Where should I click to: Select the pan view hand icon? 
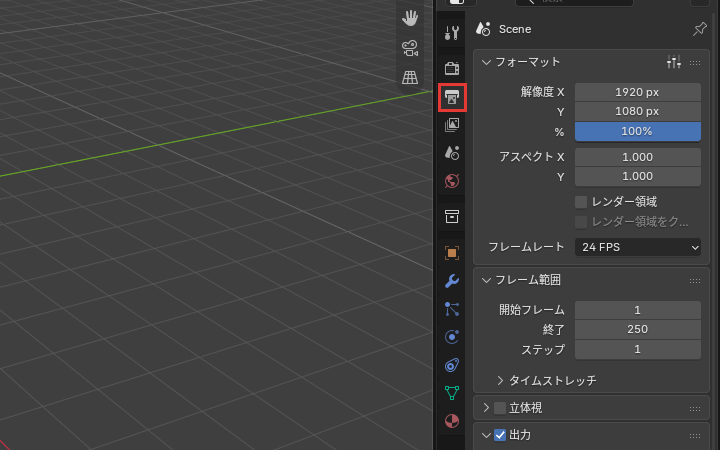pos(410,18)
